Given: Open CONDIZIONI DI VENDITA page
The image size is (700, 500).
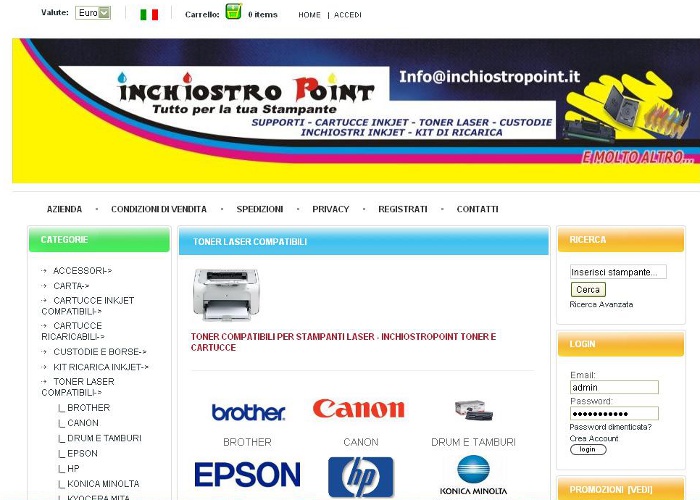Looking at the screenshot, I should tap(159, 209).
